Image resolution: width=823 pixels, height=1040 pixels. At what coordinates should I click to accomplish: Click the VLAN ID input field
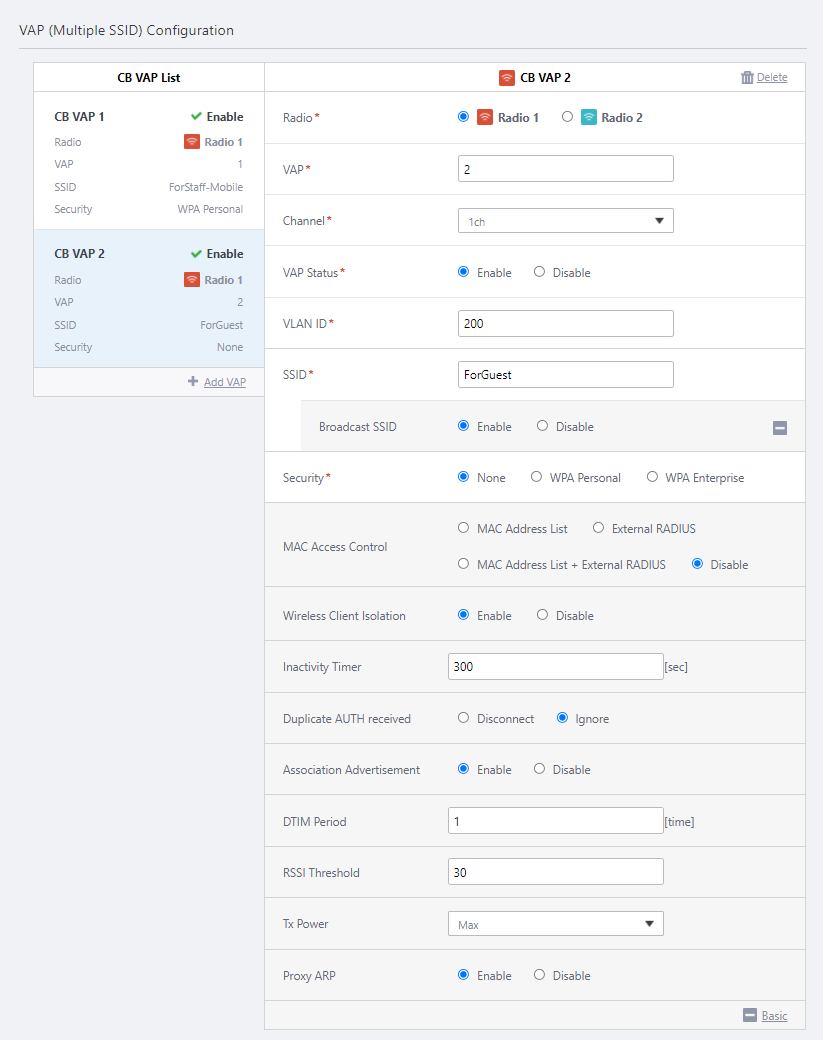point(565,323)
